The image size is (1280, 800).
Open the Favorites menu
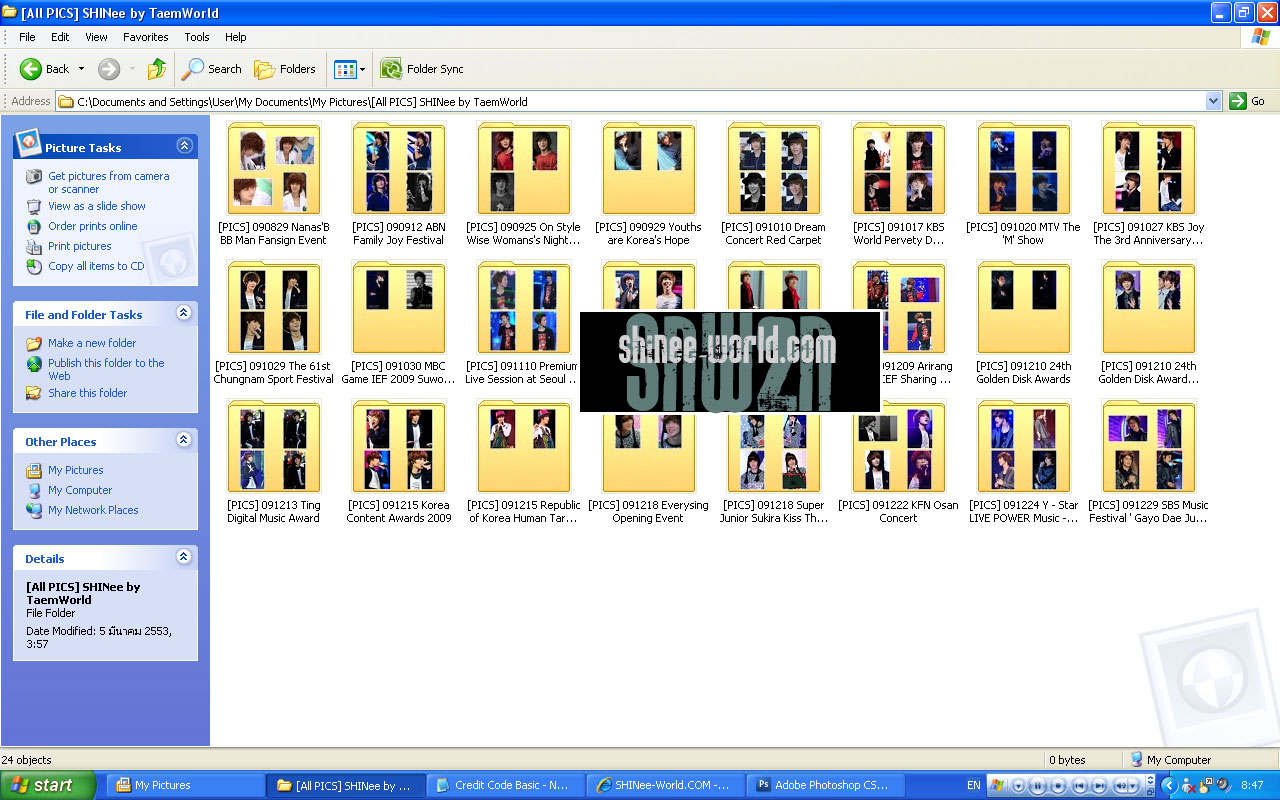pos(146,37)
